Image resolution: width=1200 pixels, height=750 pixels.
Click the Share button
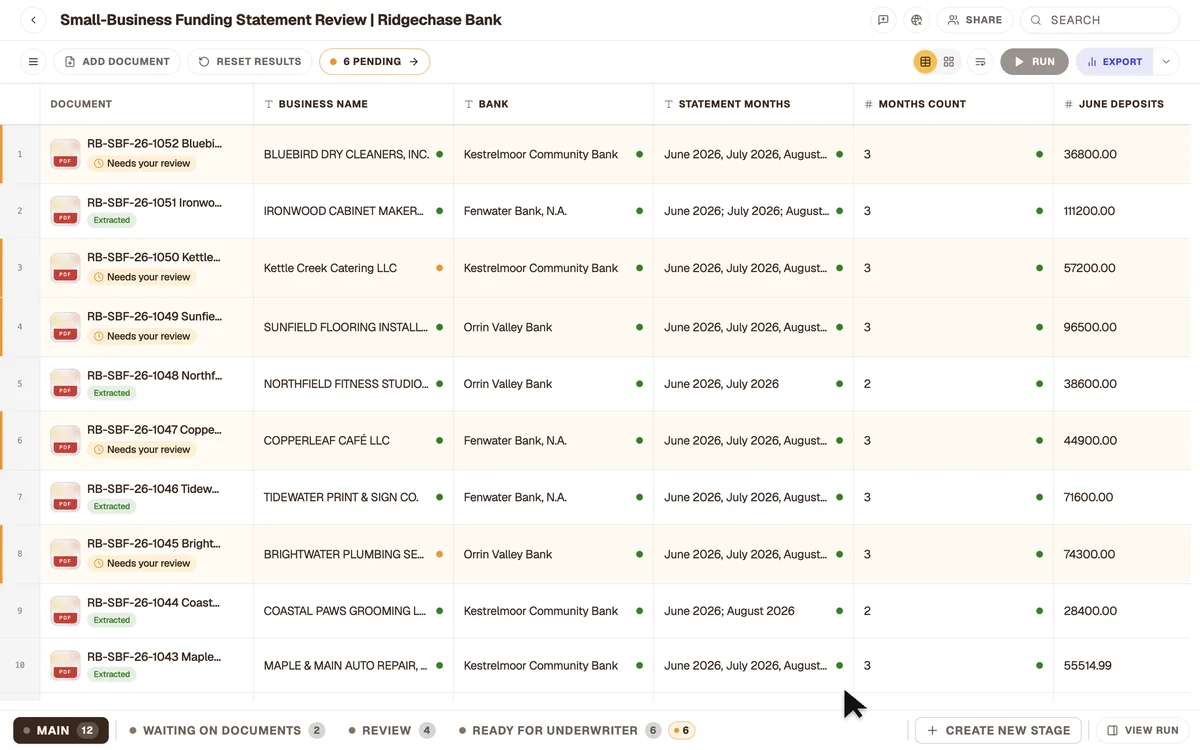pyautogui.click(x=975, y=20)
